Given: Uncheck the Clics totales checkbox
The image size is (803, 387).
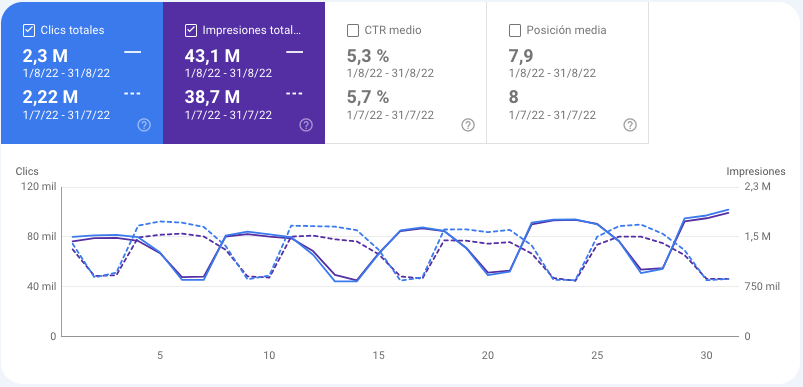Looking at the screenshot, I should 29,30.
